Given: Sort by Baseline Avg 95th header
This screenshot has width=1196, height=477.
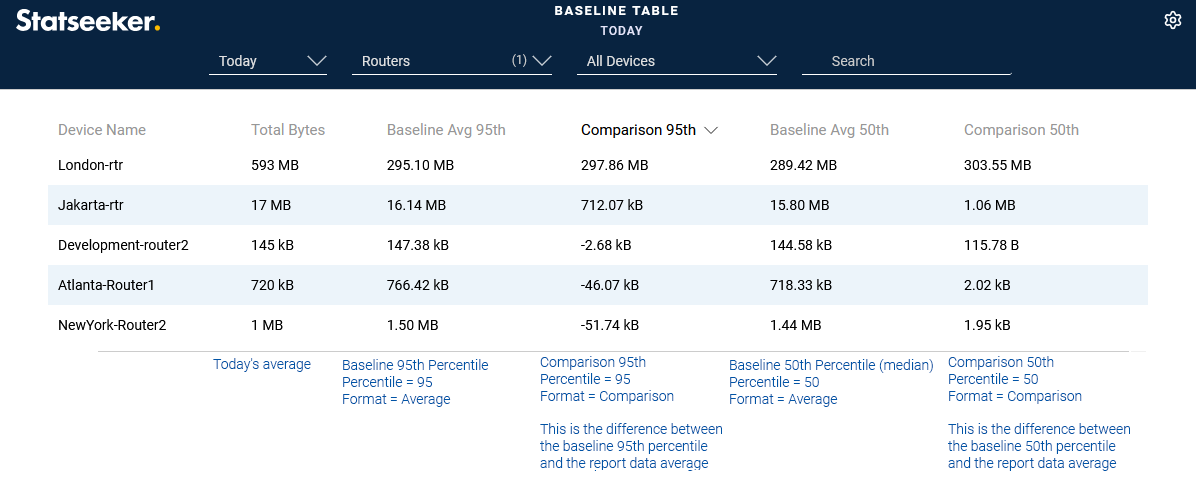Looking at the screenshot, I should coord(446,130).
